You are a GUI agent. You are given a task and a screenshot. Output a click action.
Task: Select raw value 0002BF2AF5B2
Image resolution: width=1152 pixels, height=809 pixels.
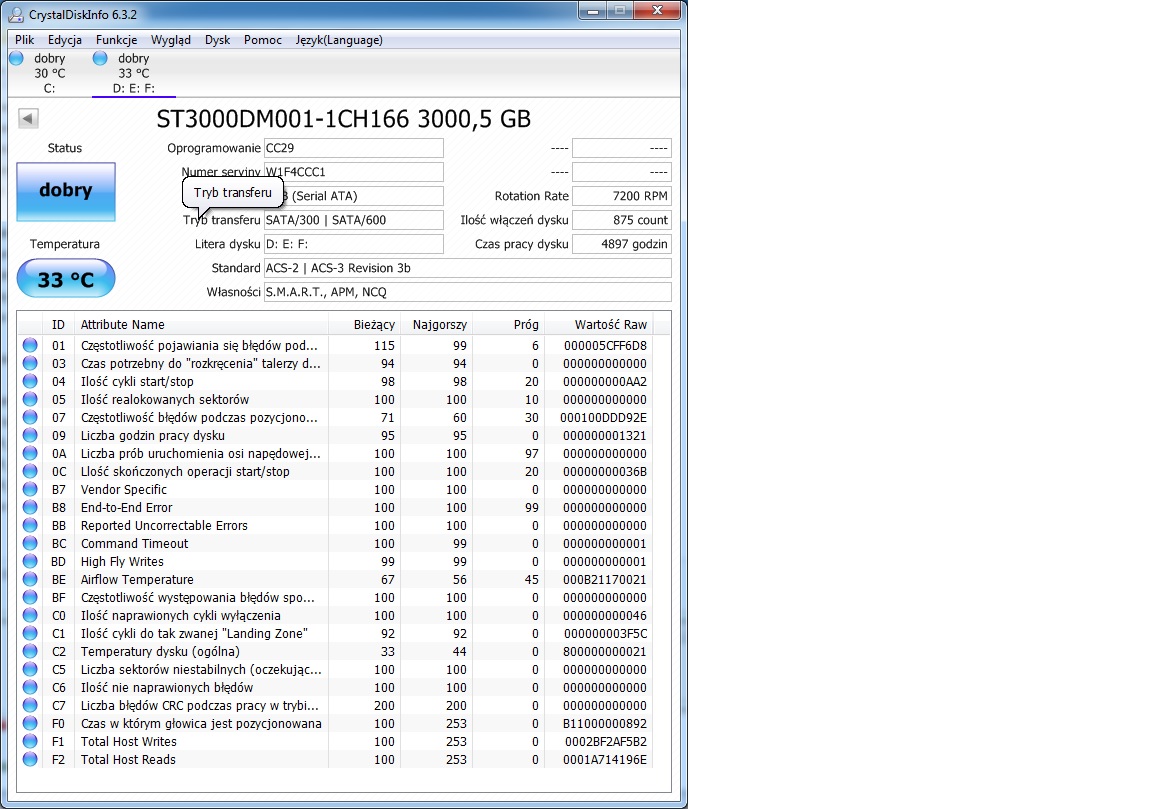(x=605, y=741)
